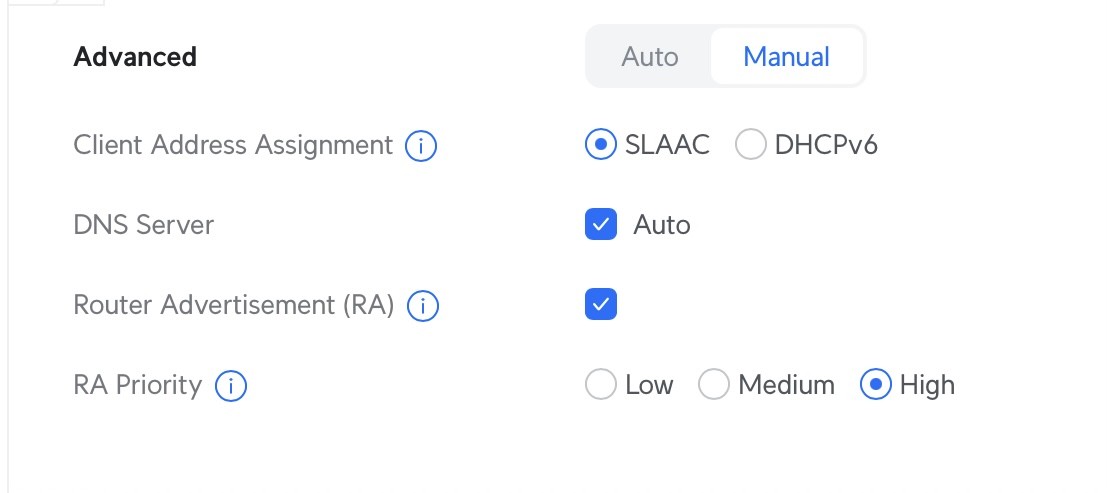The height and width of the screenshot is (493, 1107).
Task: Show the RA Priority info icon help
Action: tap(231, 385)
